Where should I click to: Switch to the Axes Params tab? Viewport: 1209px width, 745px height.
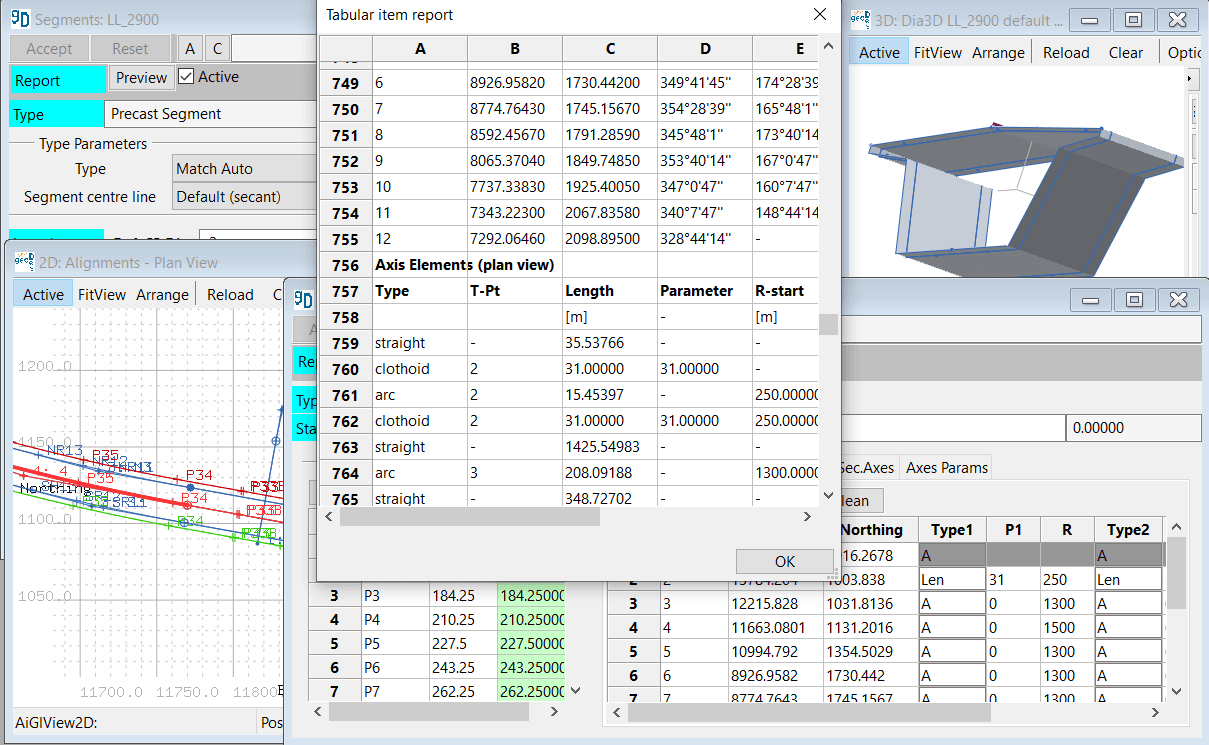[946, 467]
